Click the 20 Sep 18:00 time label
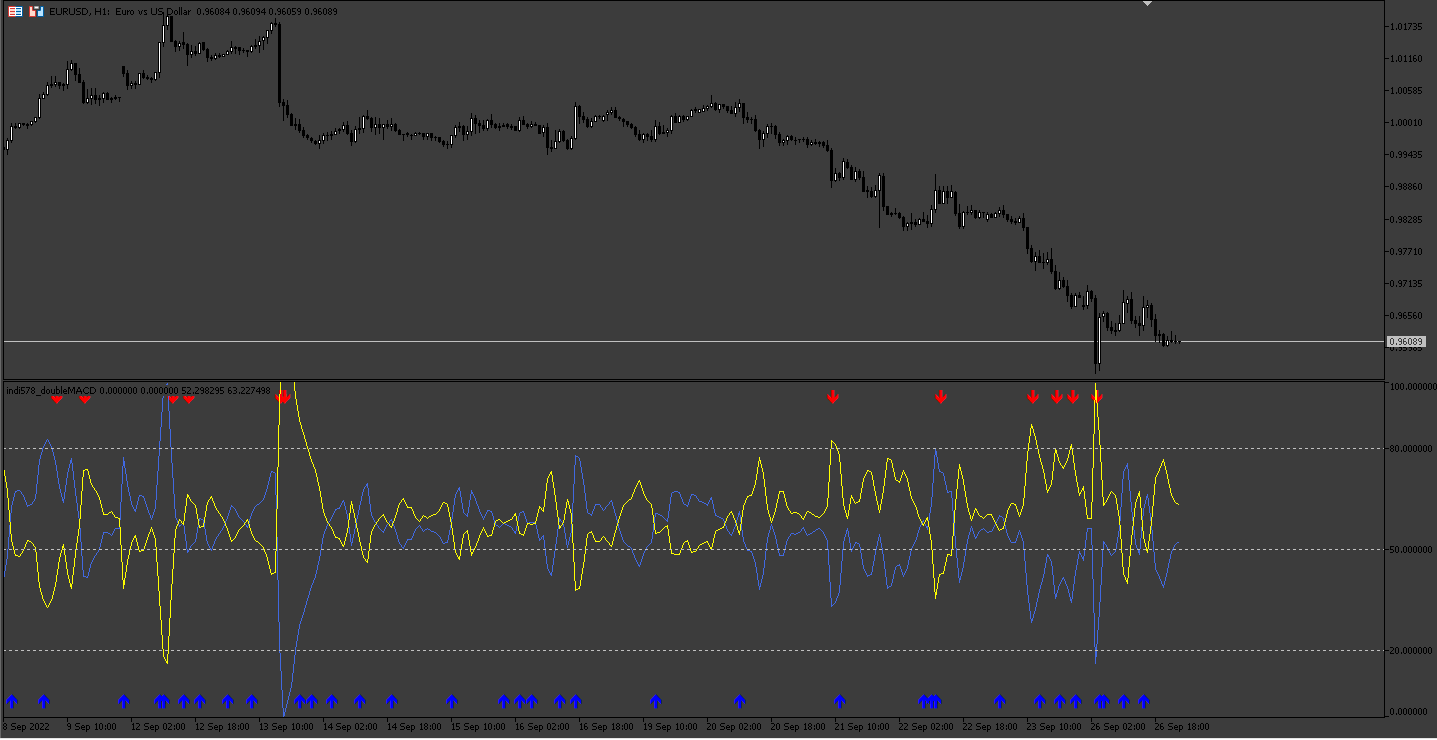This screenshot has height=740, width=1437. (x=798, y=728)
